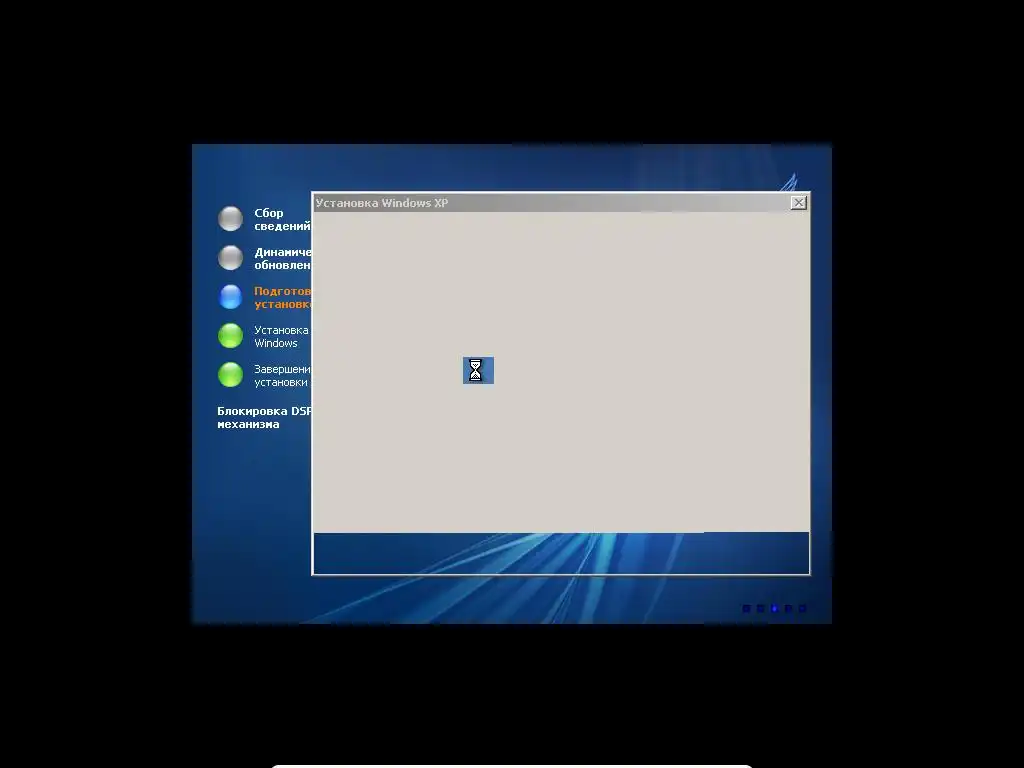Select the Динамическое обновление step text
Image resolution: width=1024 pixels, height=768 pixels.
point(282,259)
